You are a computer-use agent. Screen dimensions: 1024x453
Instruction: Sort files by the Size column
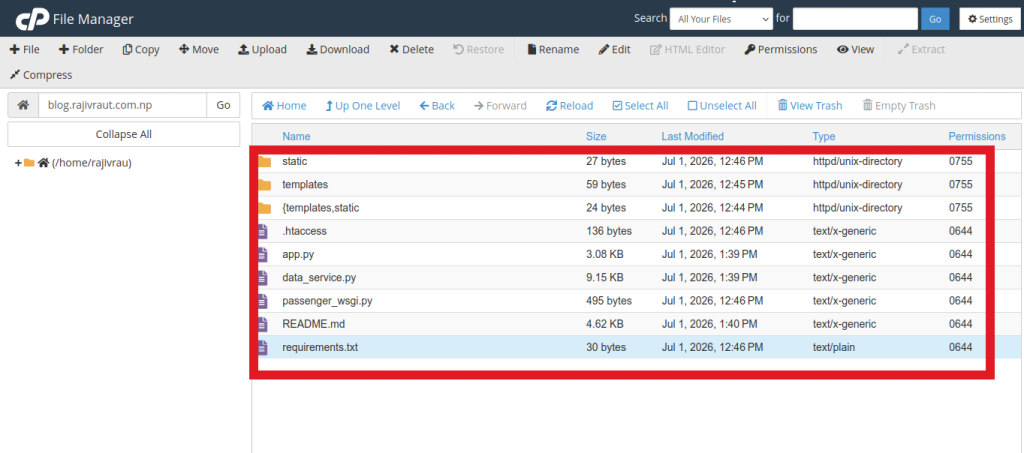596,136
